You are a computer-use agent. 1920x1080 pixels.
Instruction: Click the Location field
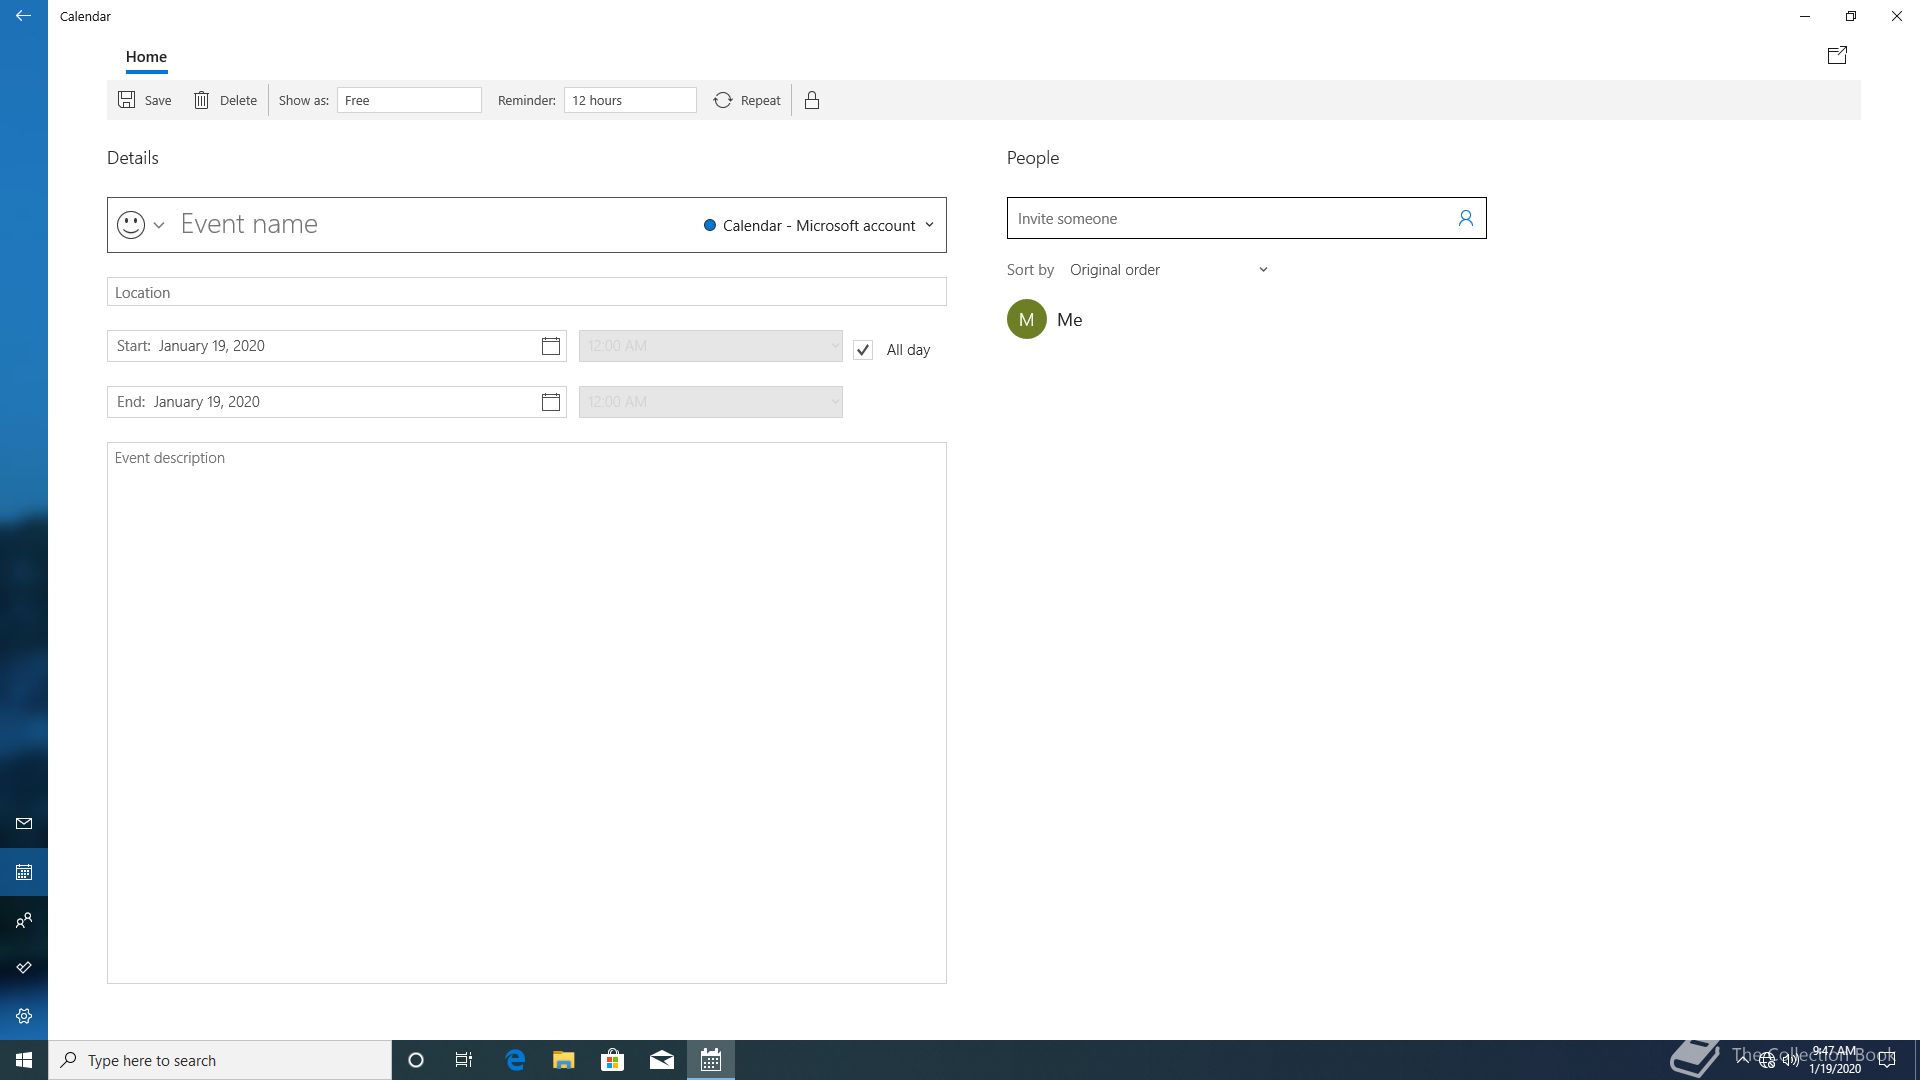[527, 292]
